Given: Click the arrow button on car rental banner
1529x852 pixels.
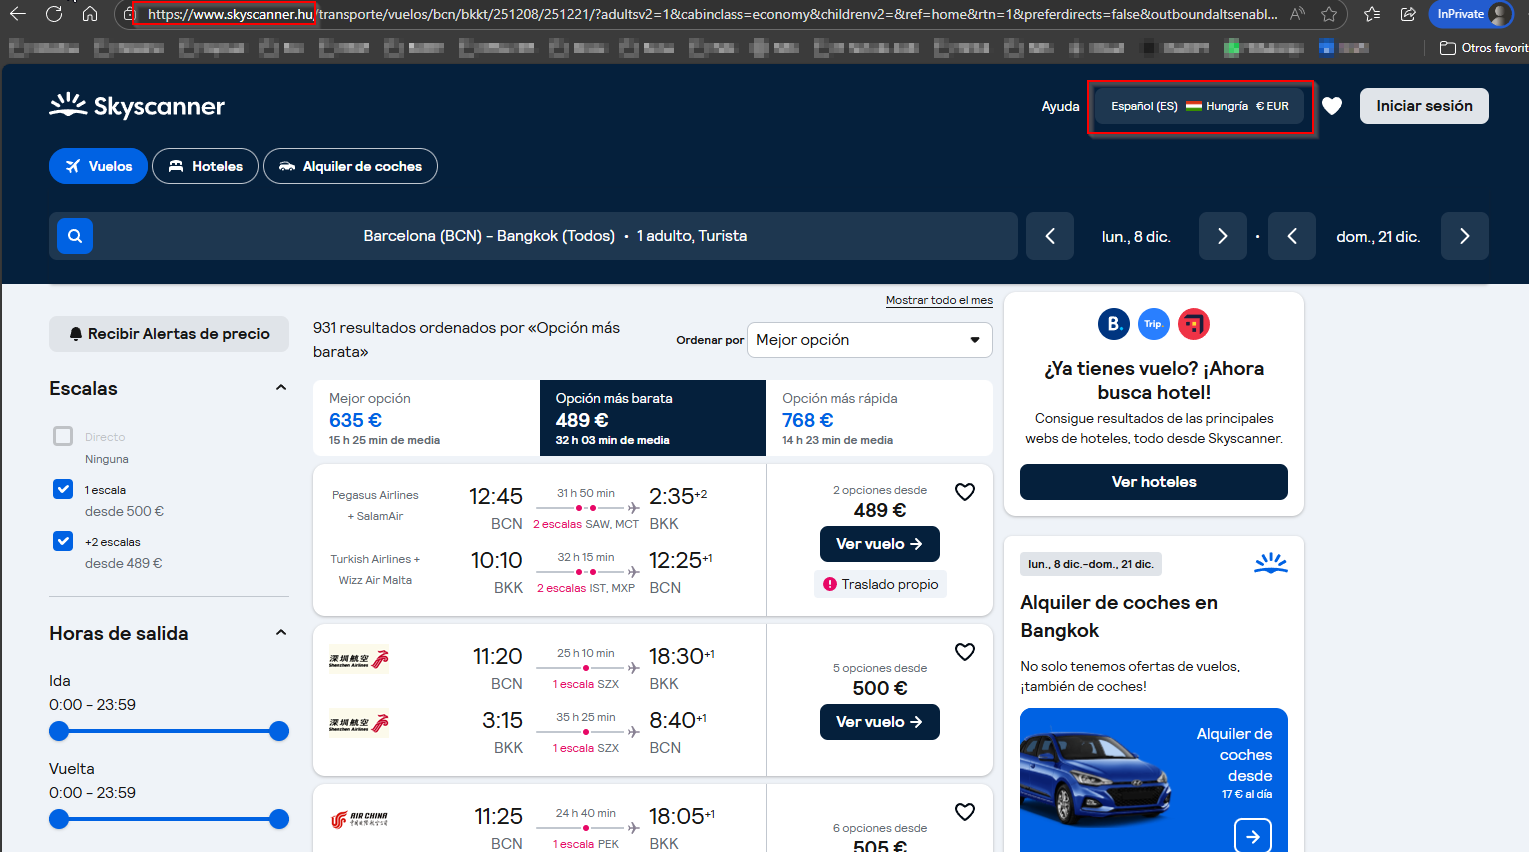Looking at the screenshot, I should click(x=1253, y=835).
